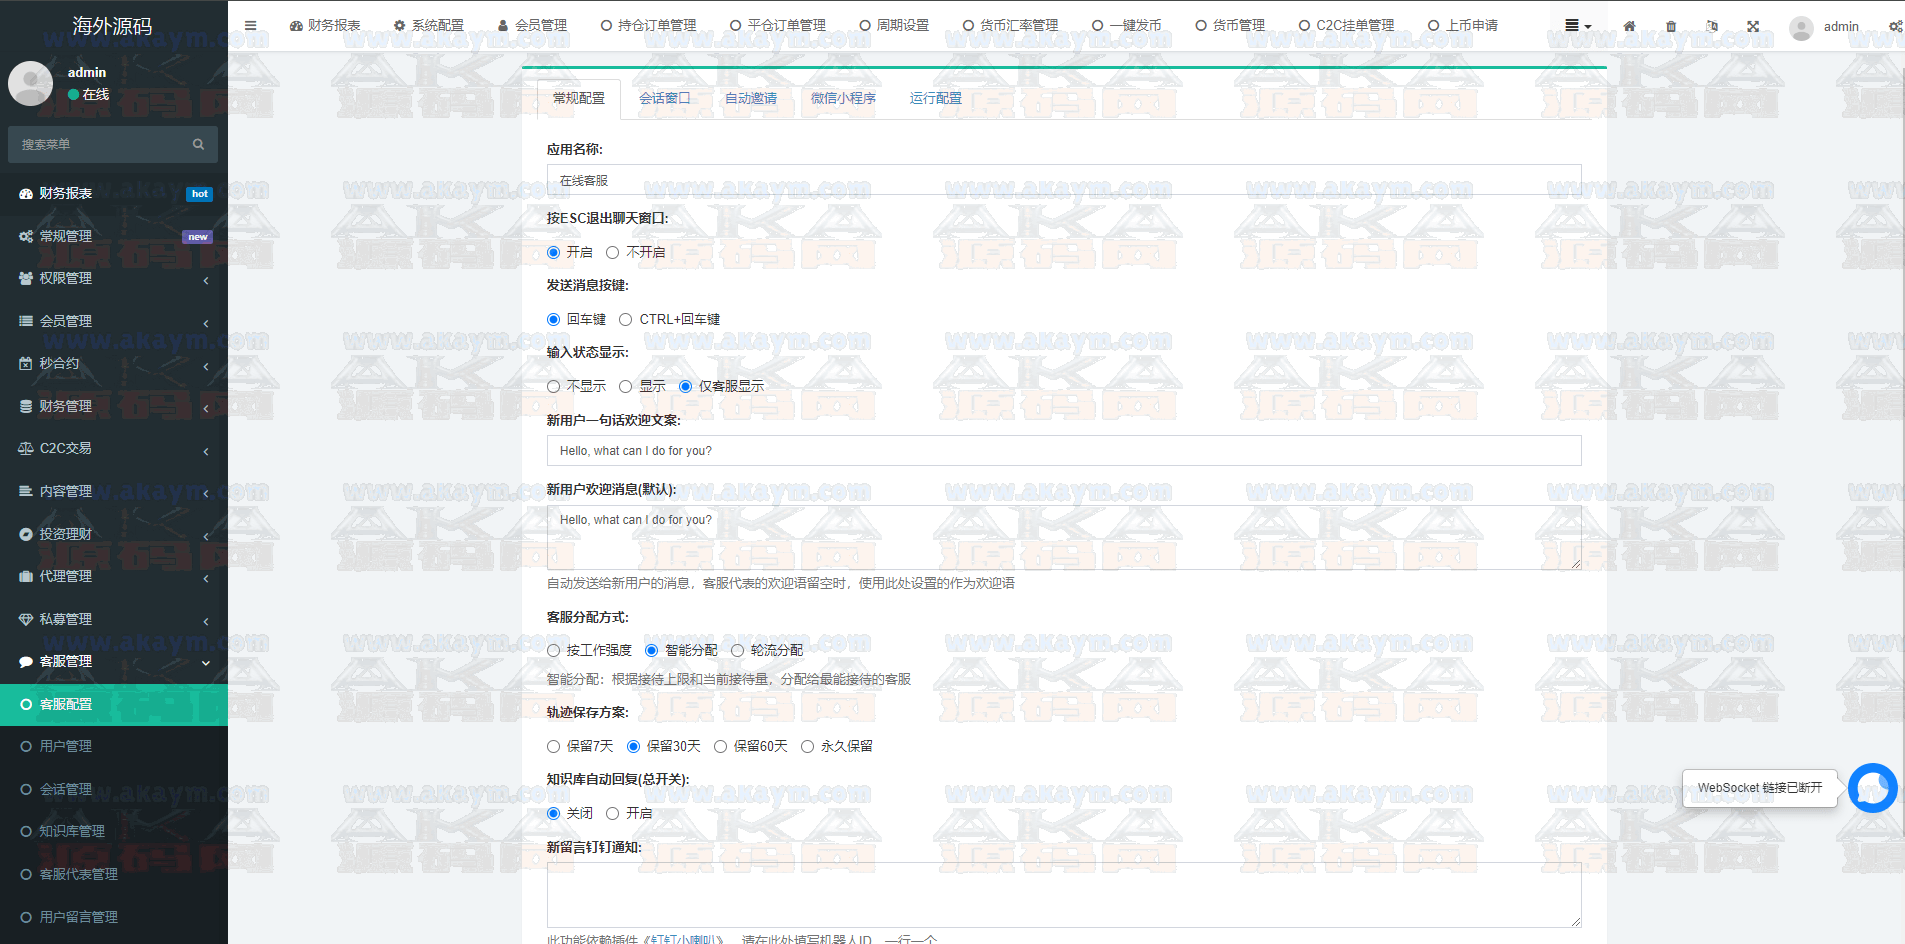Open settings gears icon at top right
This screenshot has height=944, width=1905.
(1895, 26)
